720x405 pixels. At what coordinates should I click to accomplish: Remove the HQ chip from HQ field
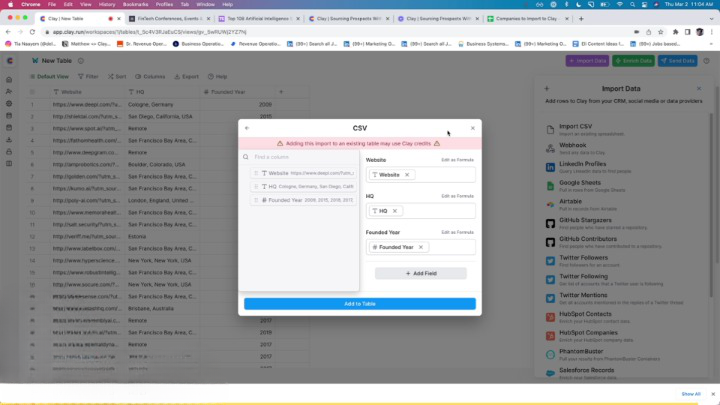[395, 211]
